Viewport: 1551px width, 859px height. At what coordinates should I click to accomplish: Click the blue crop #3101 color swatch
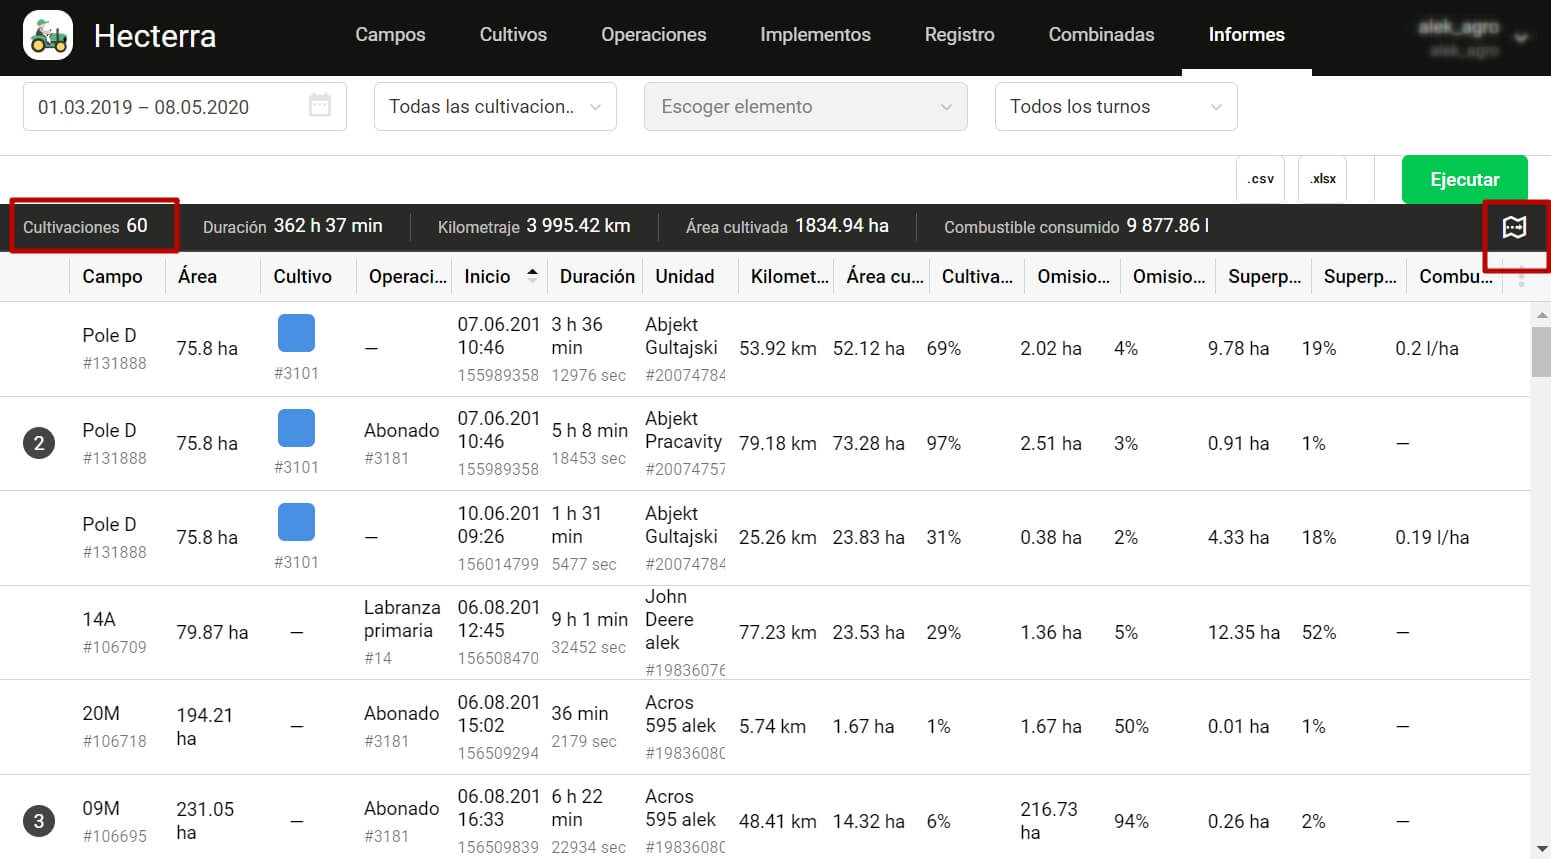point(296,333)
